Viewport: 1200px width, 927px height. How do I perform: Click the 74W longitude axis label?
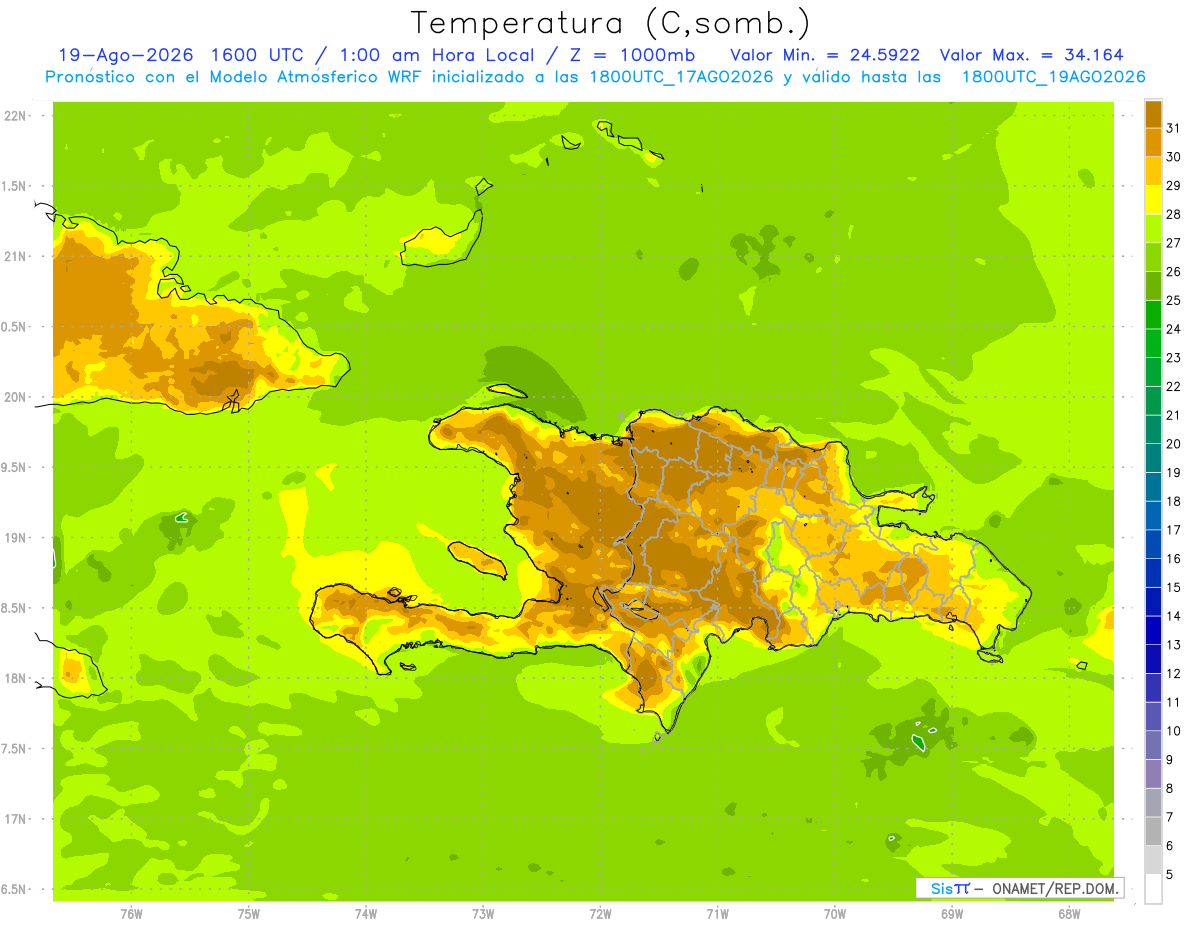coord(366,913)
